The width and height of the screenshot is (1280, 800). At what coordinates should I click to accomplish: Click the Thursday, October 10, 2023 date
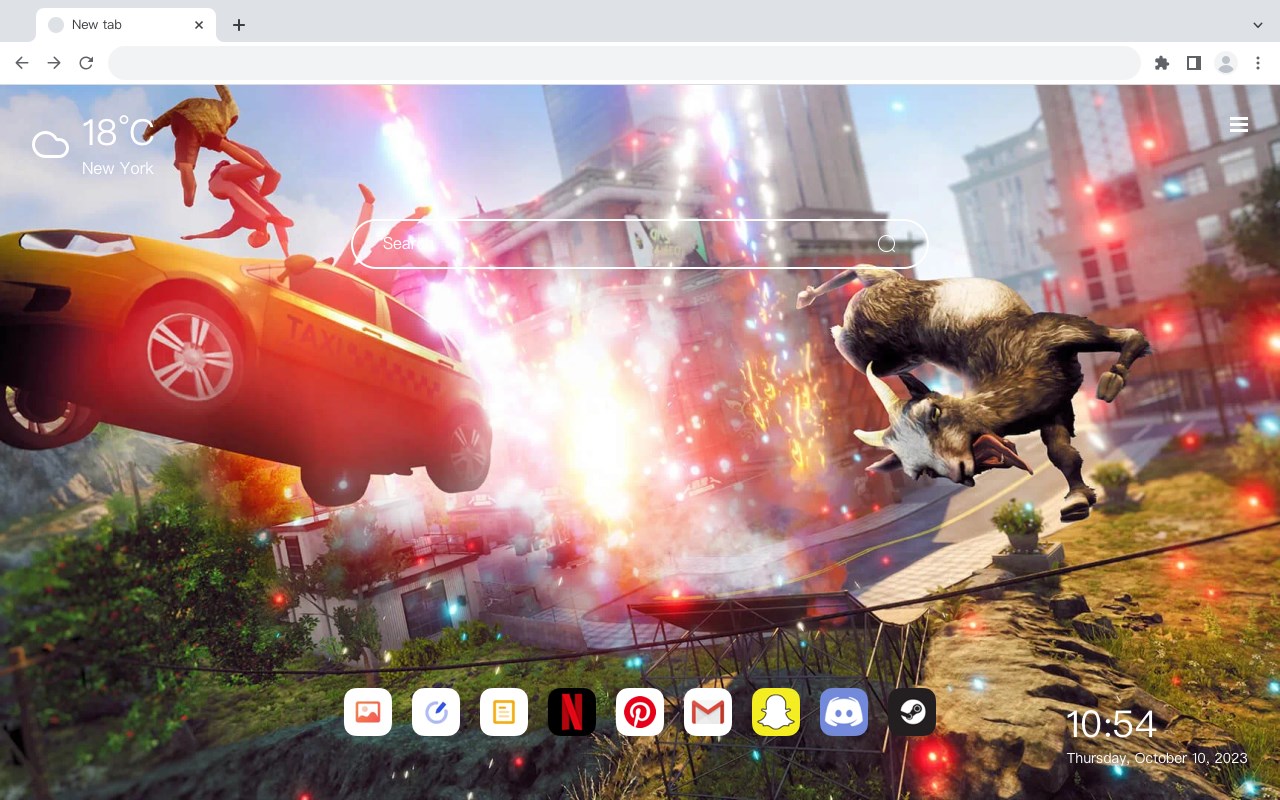(x=1157, y=758)
